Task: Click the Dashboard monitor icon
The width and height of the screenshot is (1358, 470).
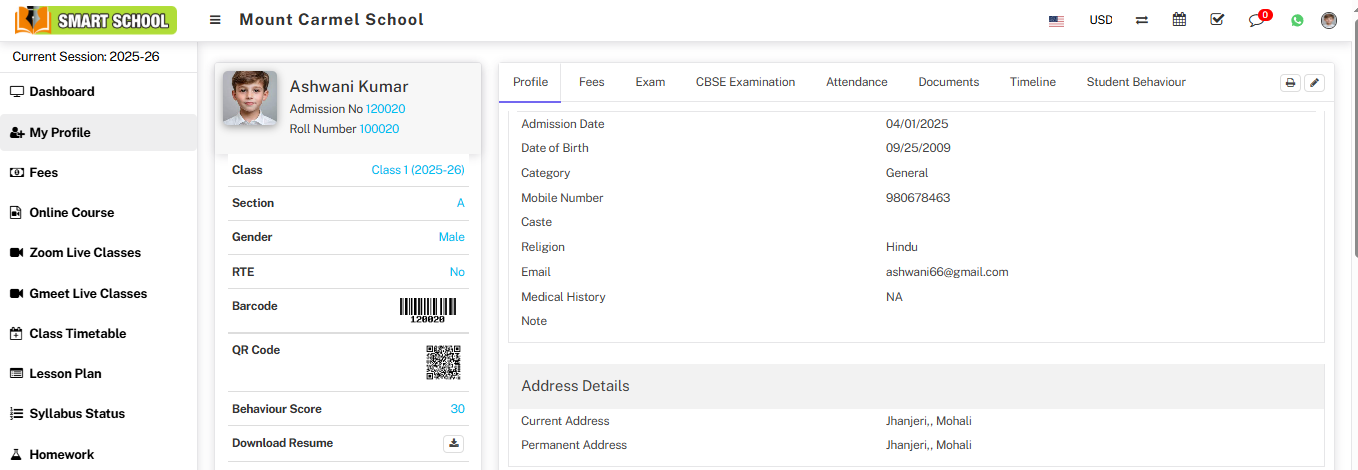Action: [16, 91]
